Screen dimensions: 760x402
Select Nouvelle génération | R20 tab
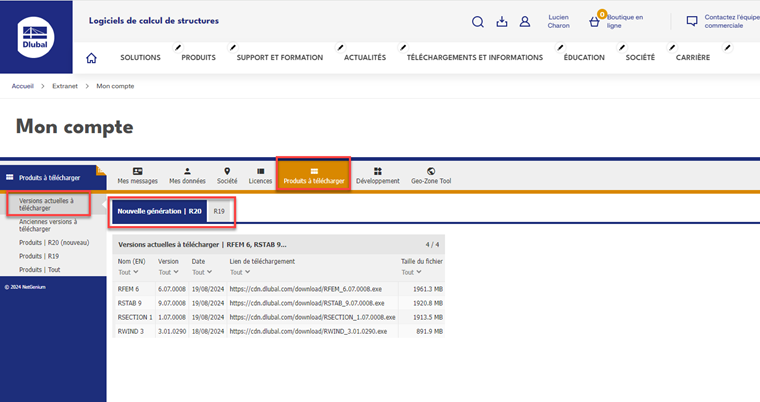(159, 211)
